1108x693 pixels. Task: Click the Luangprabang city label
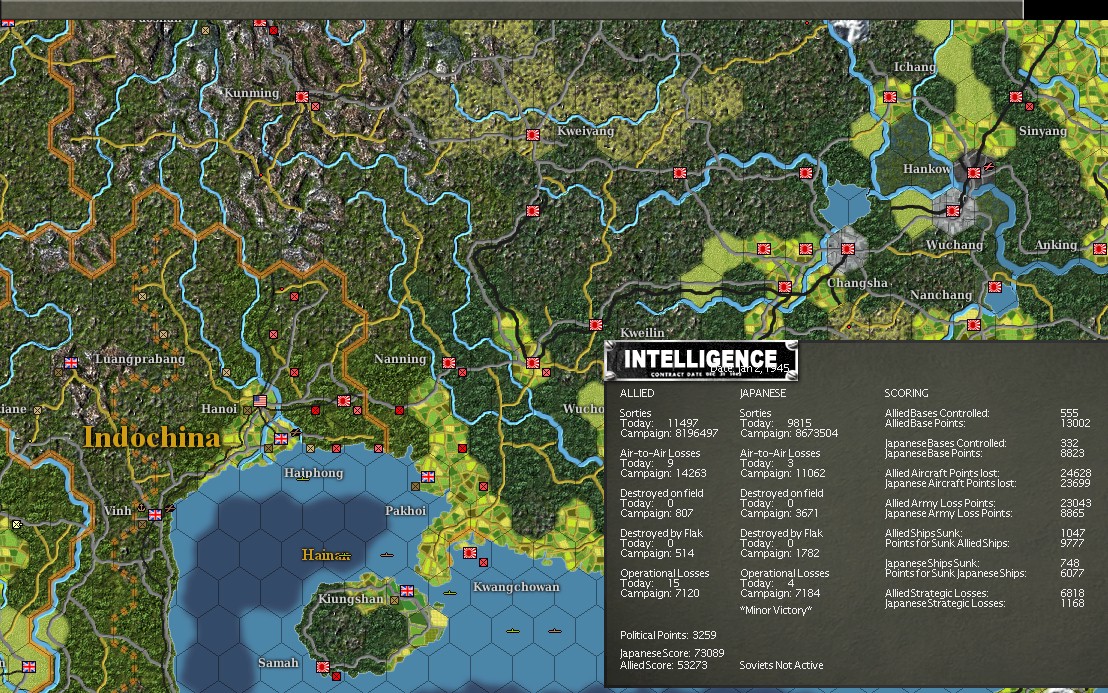click(140, 359)
